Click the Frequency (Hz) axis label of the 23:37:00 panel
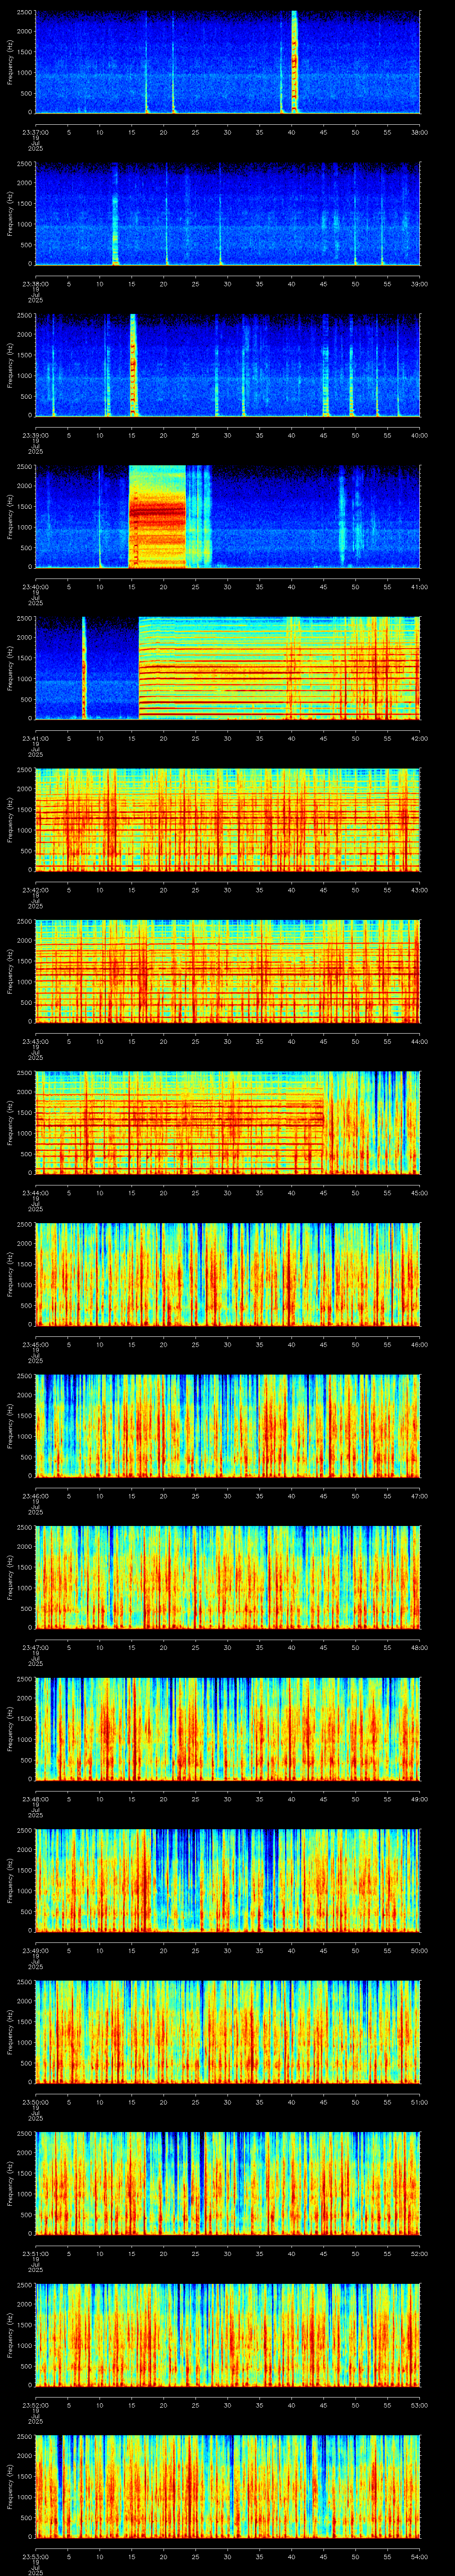The height and width of the screenshot is (2576, 455). coord(10,63)
